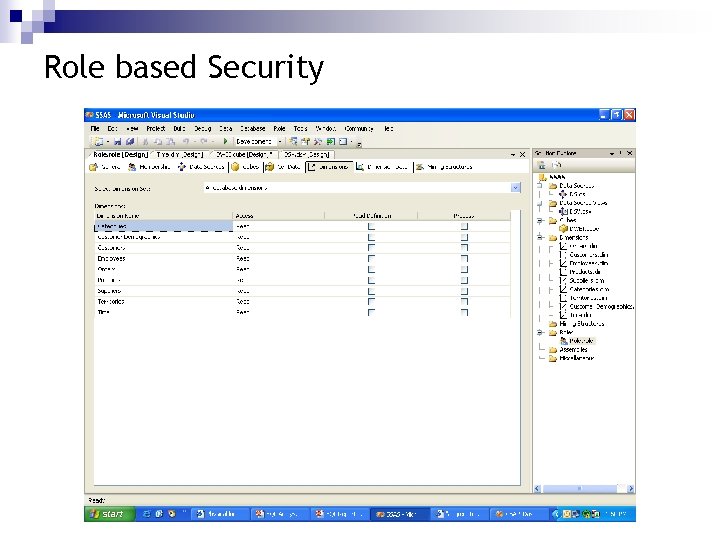Viewport: 720px width, 540px height.
Task: Open the Debug menu
Action: (202, 129)
